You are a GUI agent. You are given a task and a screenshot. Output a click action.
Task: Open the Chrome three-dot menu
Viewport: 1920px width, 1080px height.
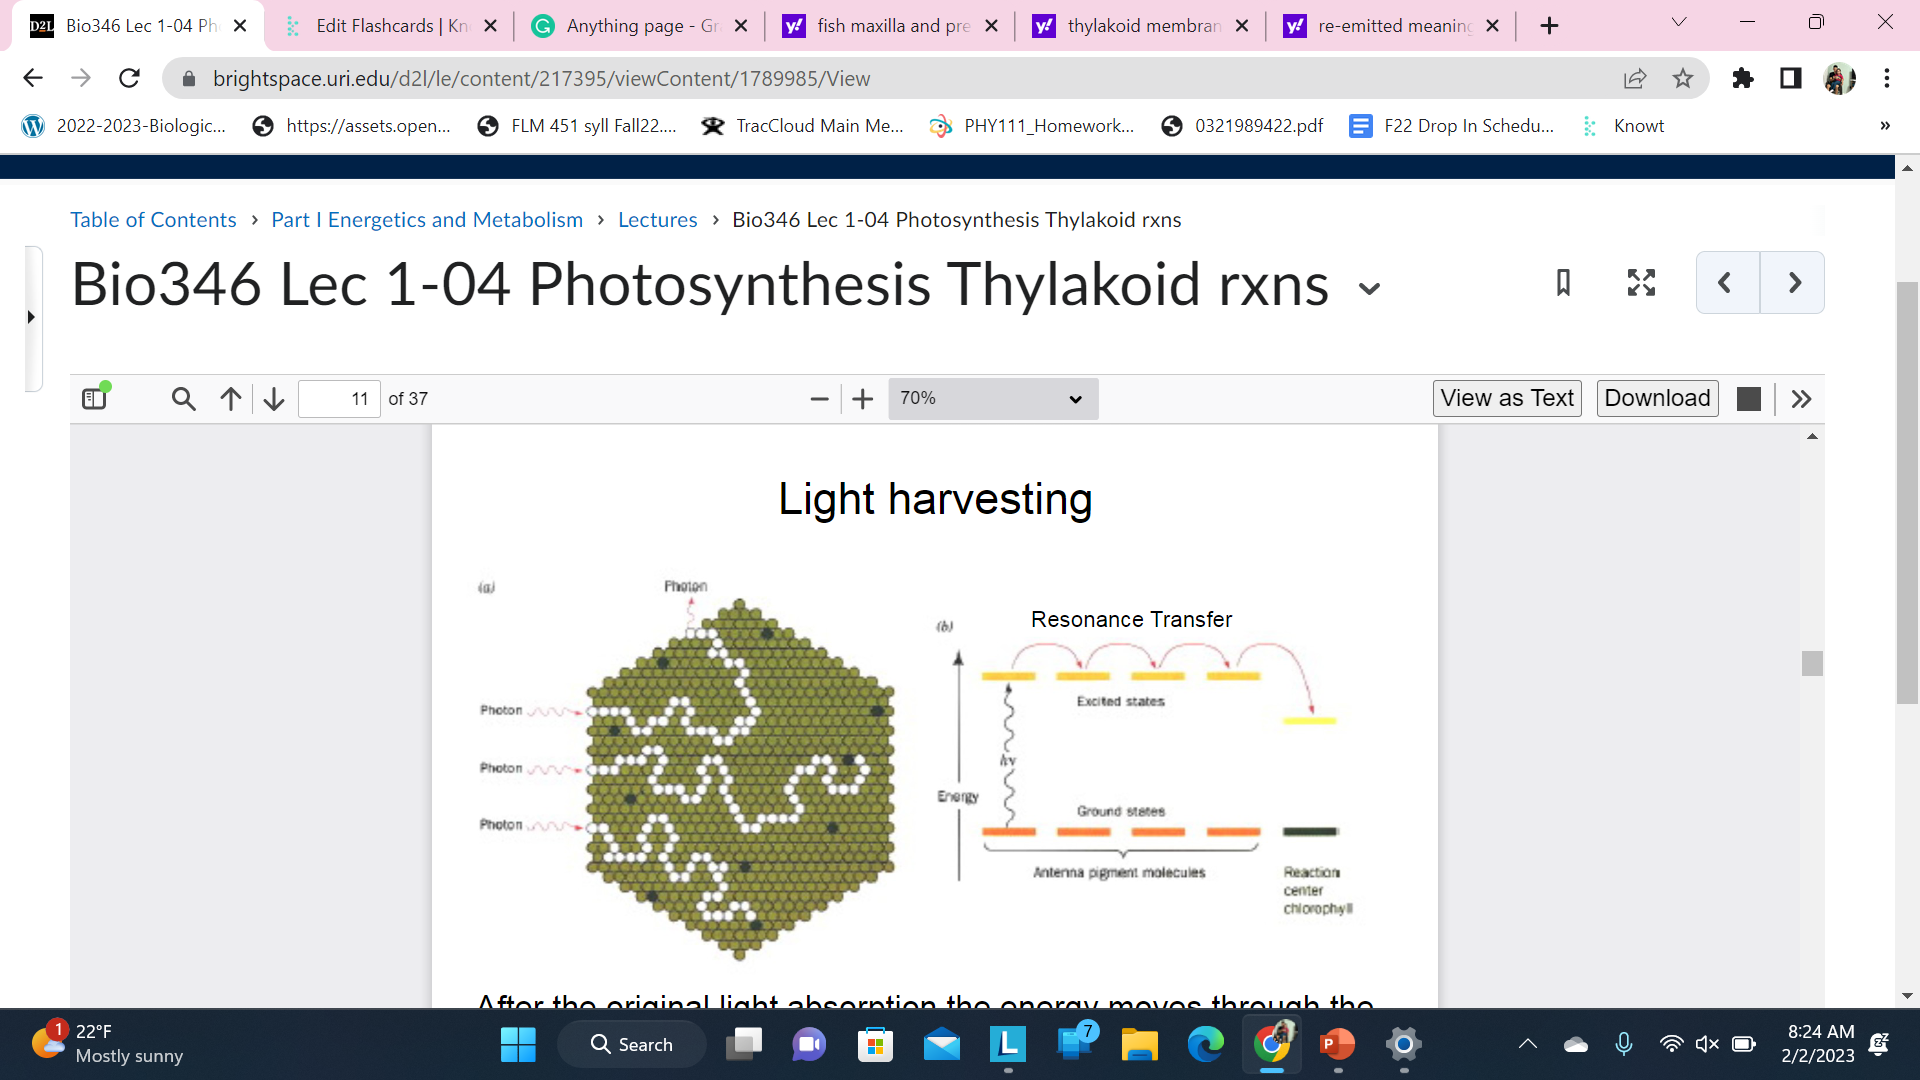pyautogui.click(x=1887, y=78)
